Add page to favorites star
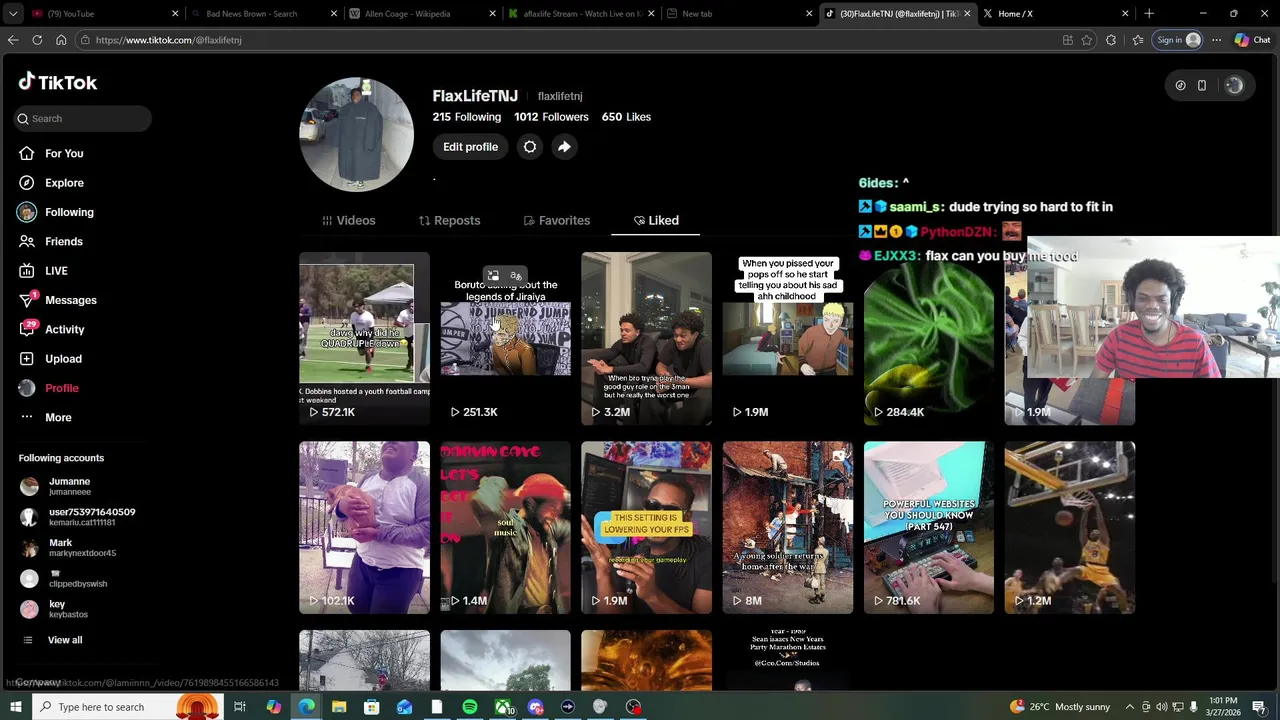 [1087, 40]
